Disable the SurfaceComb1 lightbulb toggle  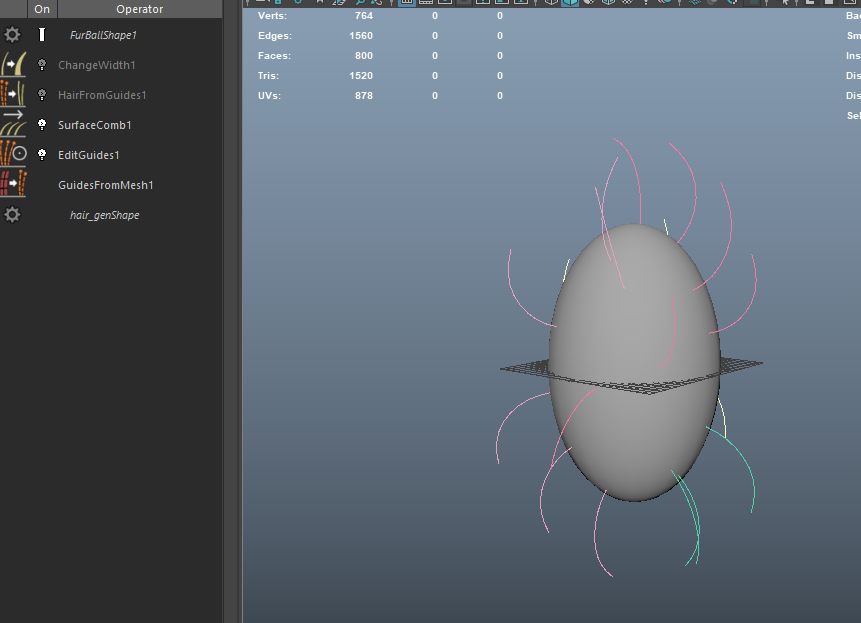click(x=42, y=125)
